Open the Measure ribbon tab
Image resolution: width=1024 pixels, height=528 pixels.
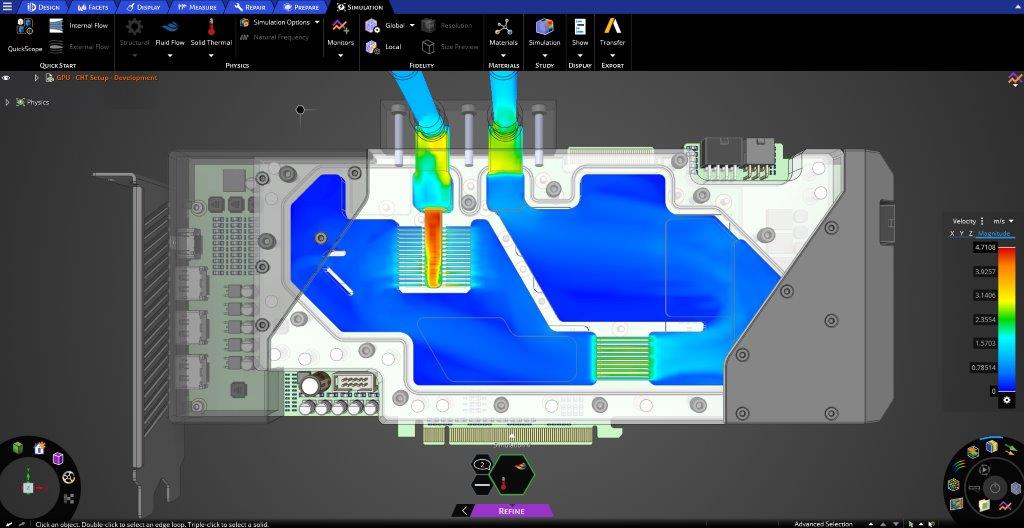click(x=197, y=7)
